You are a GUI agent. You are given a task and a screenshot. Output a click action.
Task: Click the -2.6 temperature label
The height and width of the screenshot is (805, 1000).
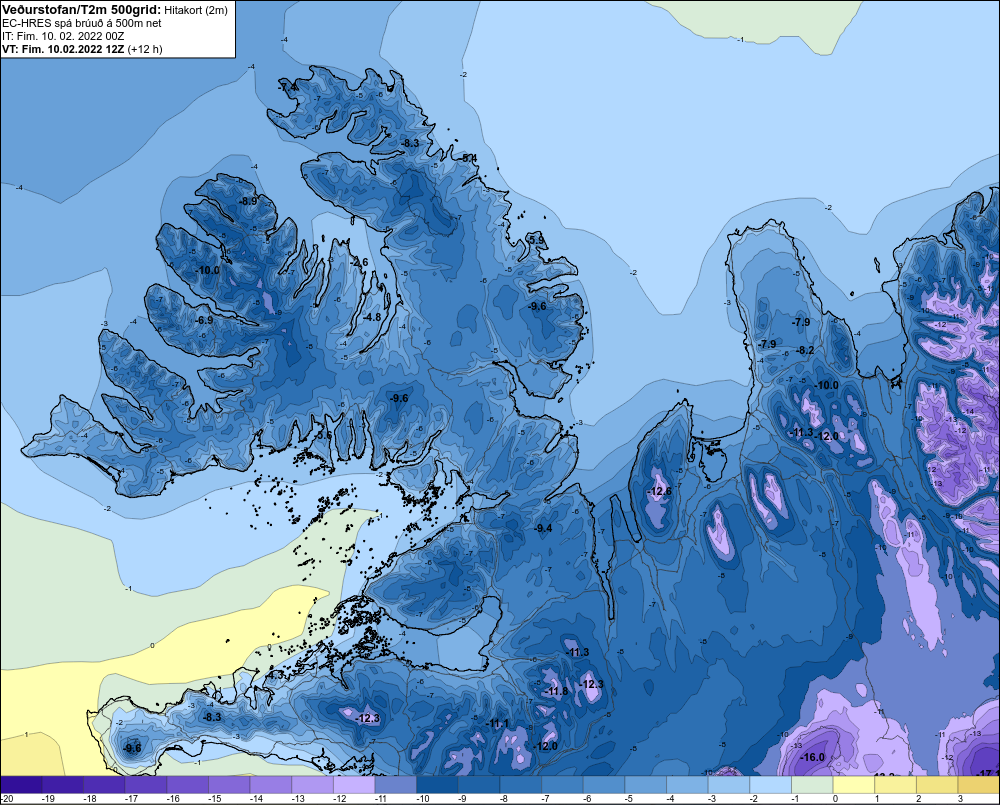click(360, 262)
